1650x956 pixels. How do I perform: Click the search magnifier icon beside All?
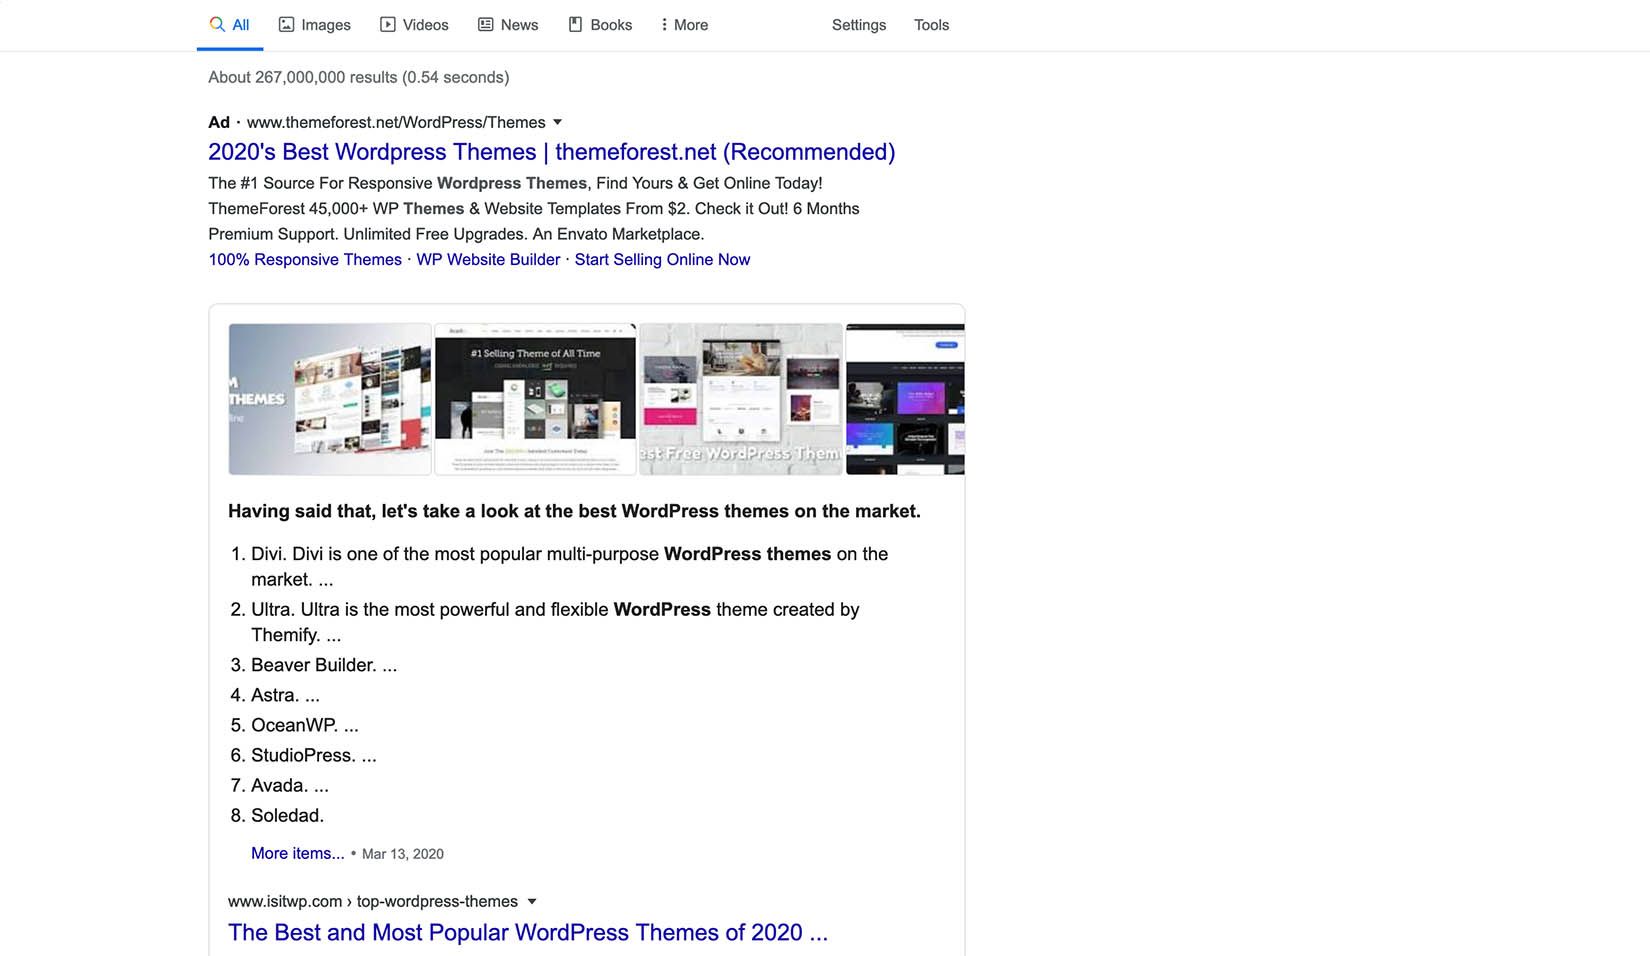pyautogui.click(x=217, y=24)
